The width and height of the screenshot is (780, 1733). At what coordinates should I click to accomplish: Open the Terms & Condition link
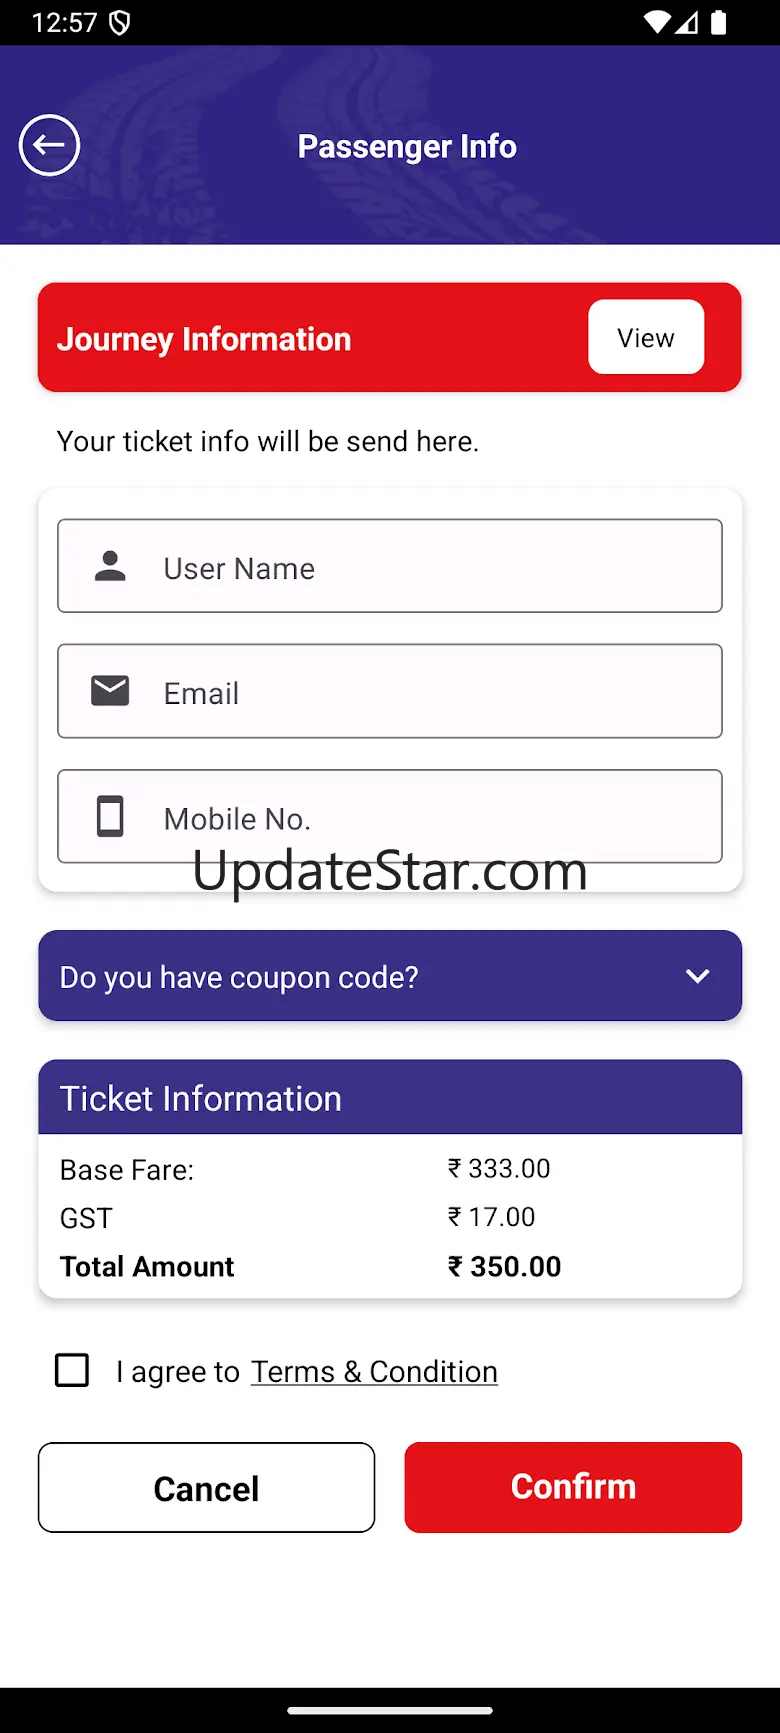374,1372
